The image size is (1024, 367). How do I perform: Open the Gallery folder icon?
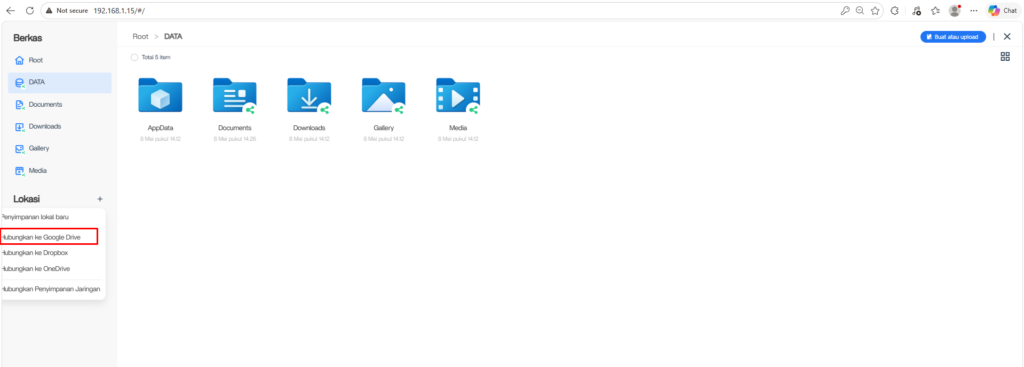pyautogui.click(x=383, y=96)
